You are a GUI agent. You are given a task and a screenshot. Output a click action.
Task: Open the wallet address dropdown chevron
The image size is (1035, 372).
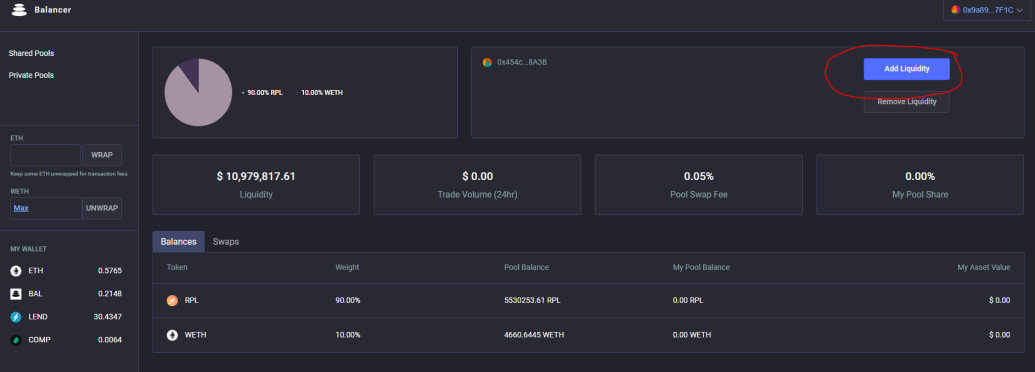1020,11
